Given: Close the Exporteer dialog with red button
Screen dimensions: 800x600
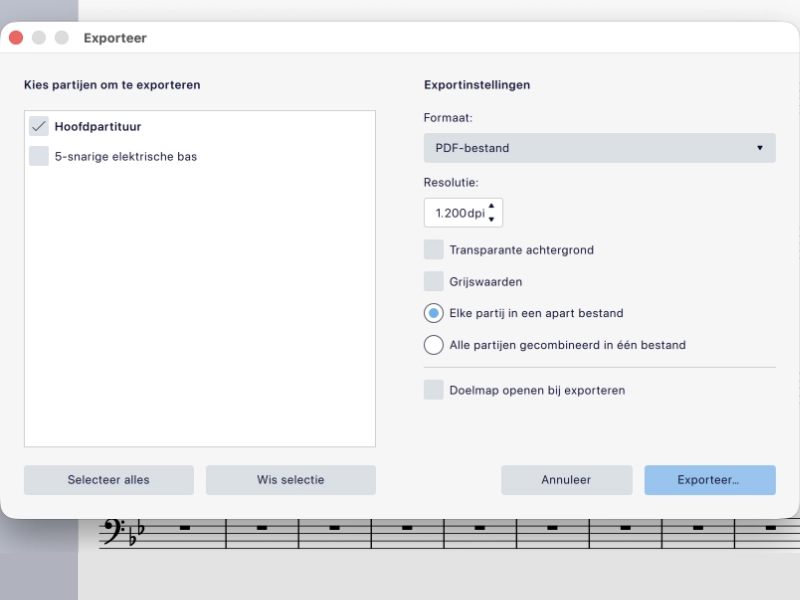Looking at the screenshot, I should tap(16, 38).
